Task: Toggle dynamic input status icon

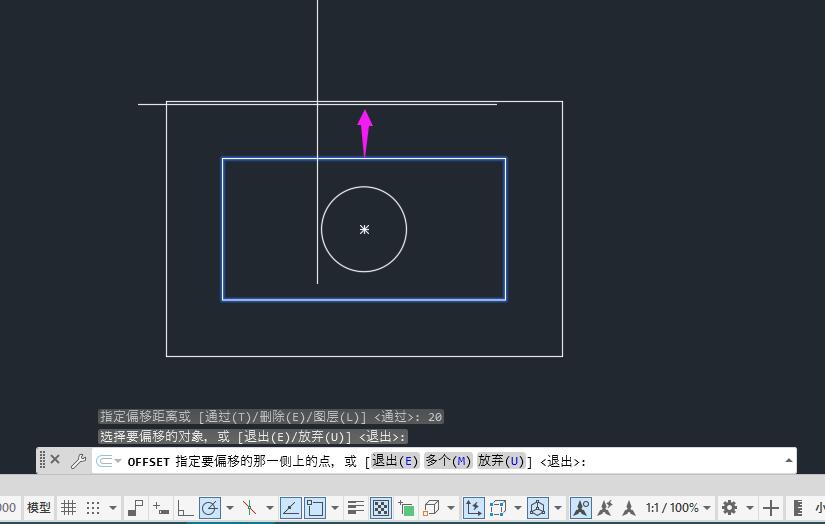Action: (160, 508)
